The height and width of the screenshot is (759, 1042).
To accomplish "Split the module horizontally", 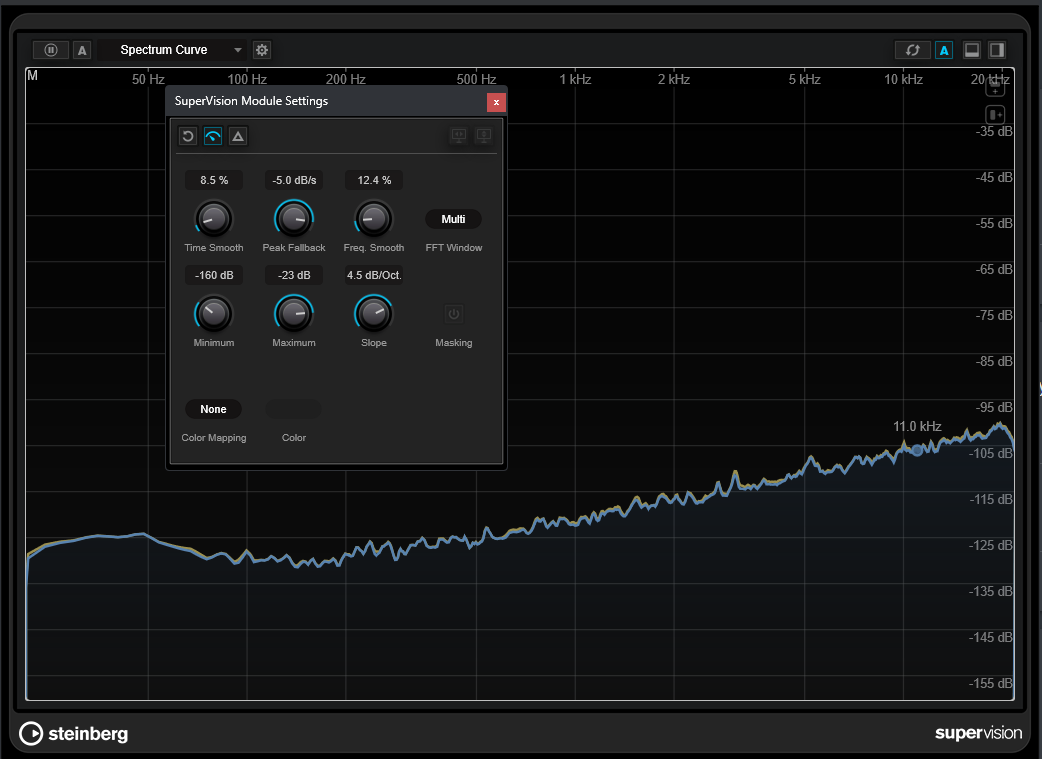I will [972, 50].
